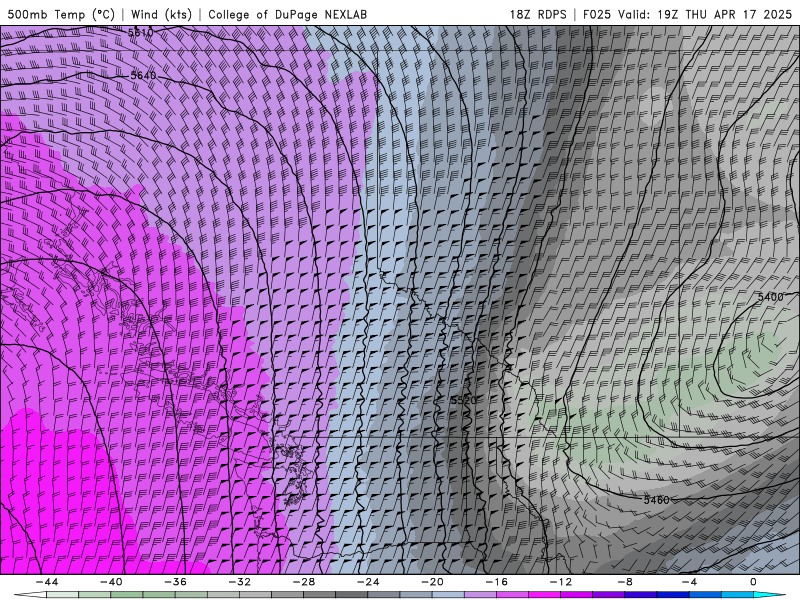800x600 pixels.
Task: Click the -4 color scale label
Action: coord(689,582)
